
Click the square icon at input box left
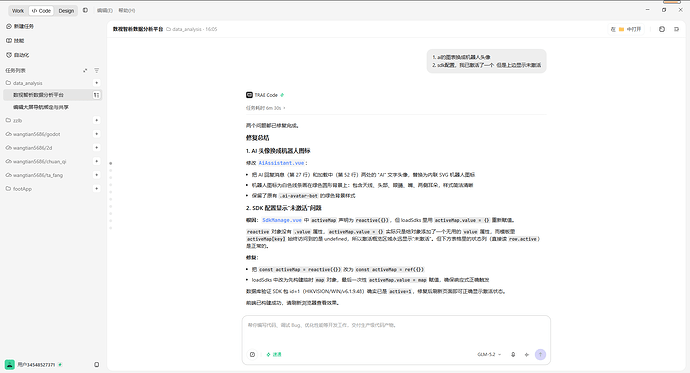coord(252,355)
